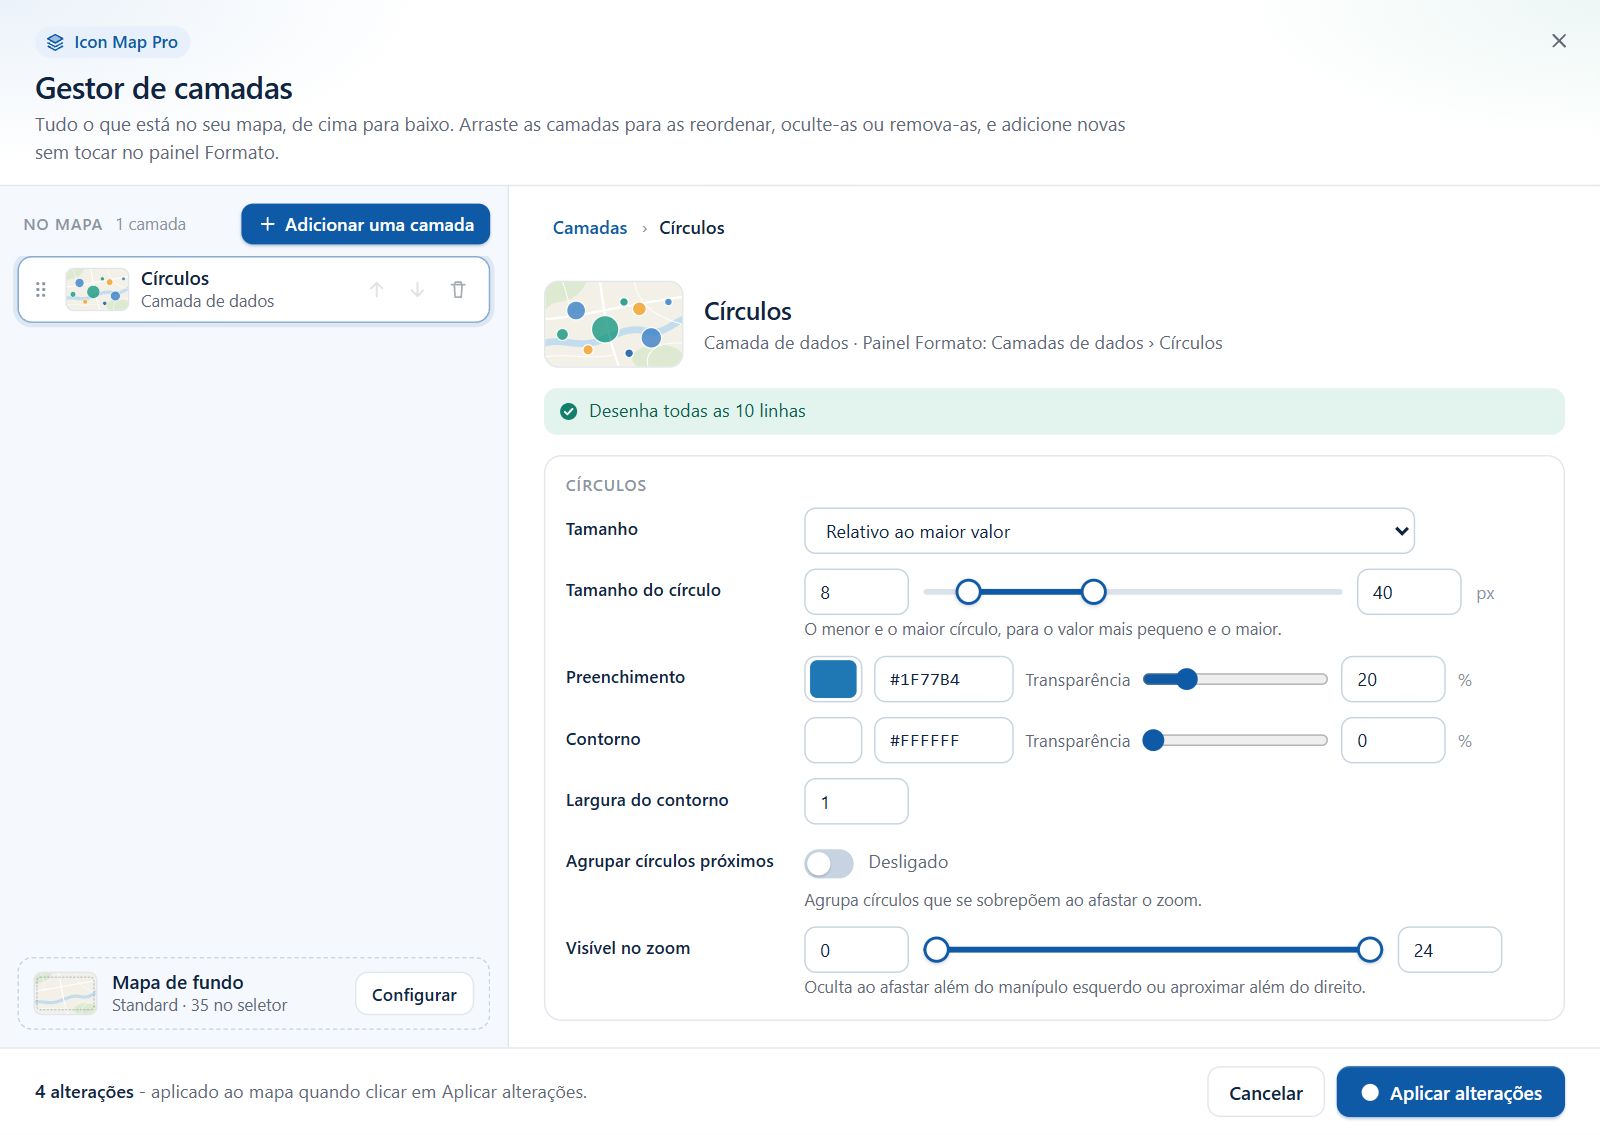Close the Gestor de camadas dialog
Image resolution: width=1600 pixels, height=1135 pixels.
[1559, 41]
